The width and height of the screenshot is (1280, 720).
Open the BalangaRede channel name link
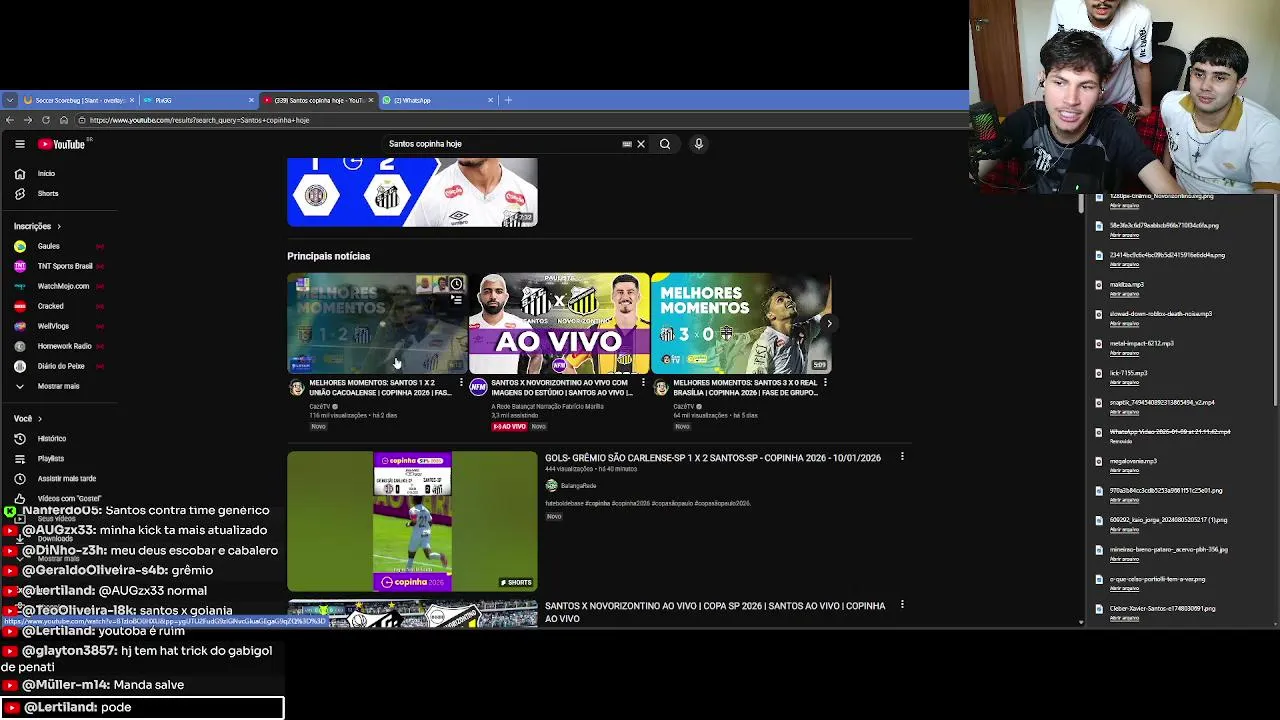coord(578,485)
